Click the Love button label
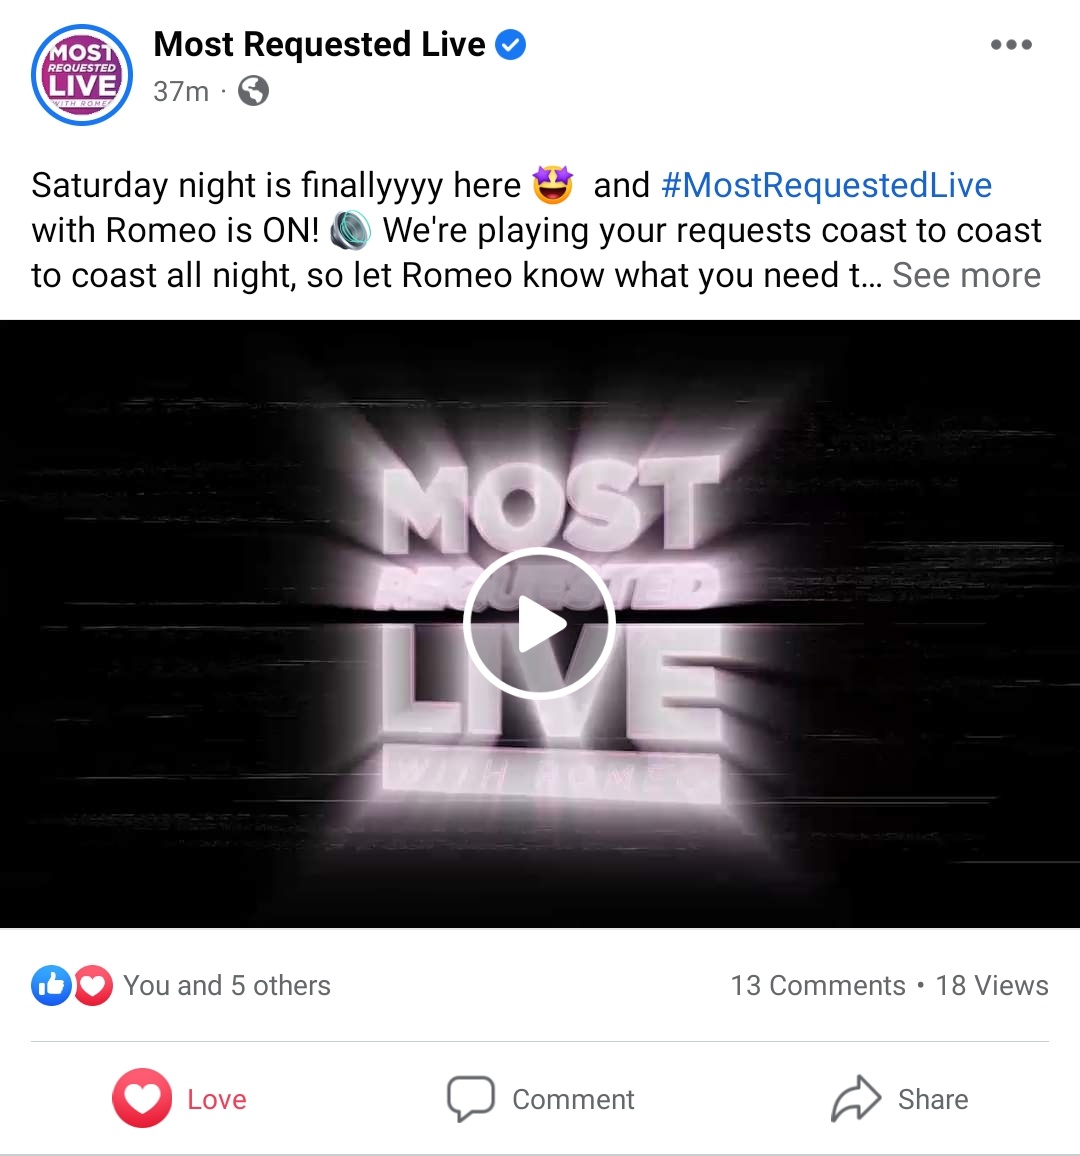1080x1156 pixels. [x=217, y=1099]
